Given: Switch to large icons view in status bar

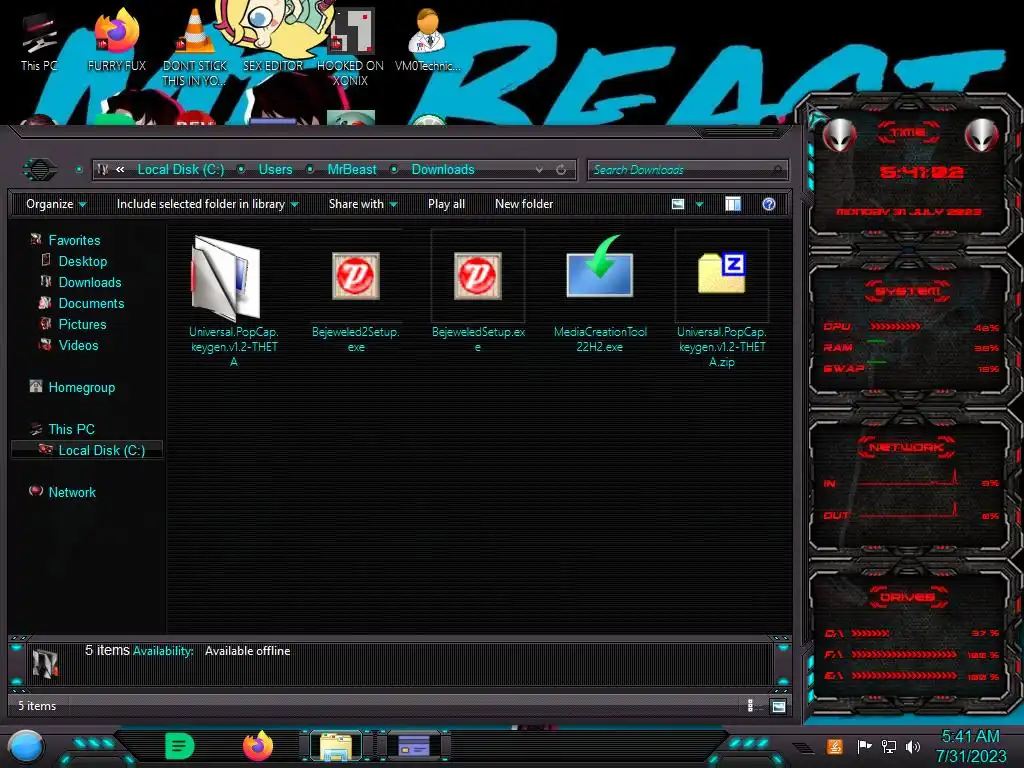Looking at the screenshot, I should [x=778, y=706].
